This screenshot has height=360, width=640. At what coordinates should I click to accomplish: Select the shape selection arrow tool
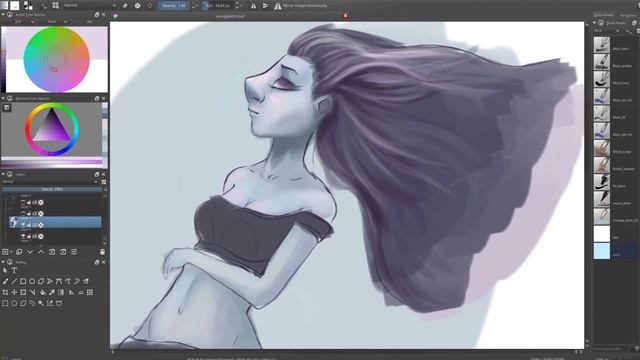pyautogui.click(x=5, y=270)
